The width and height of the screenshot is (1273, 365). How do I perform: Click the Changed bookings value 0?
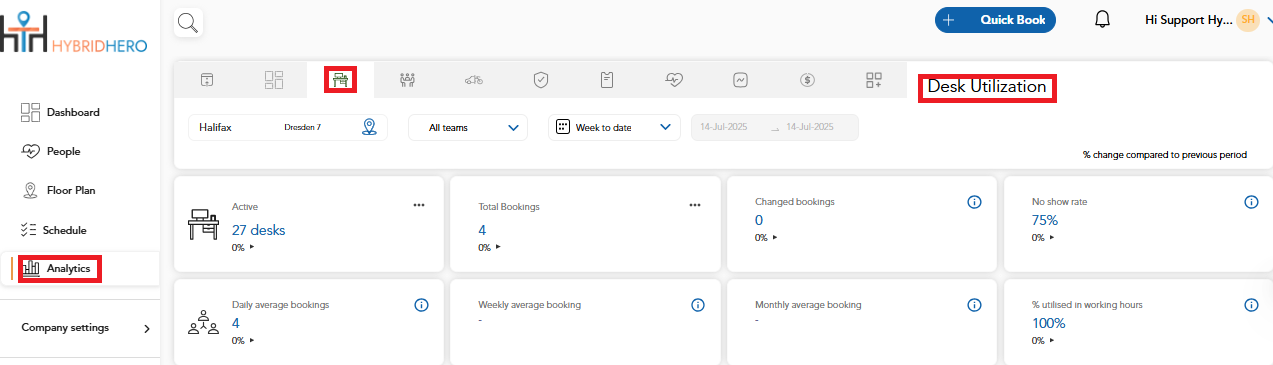tap(759, 220)
